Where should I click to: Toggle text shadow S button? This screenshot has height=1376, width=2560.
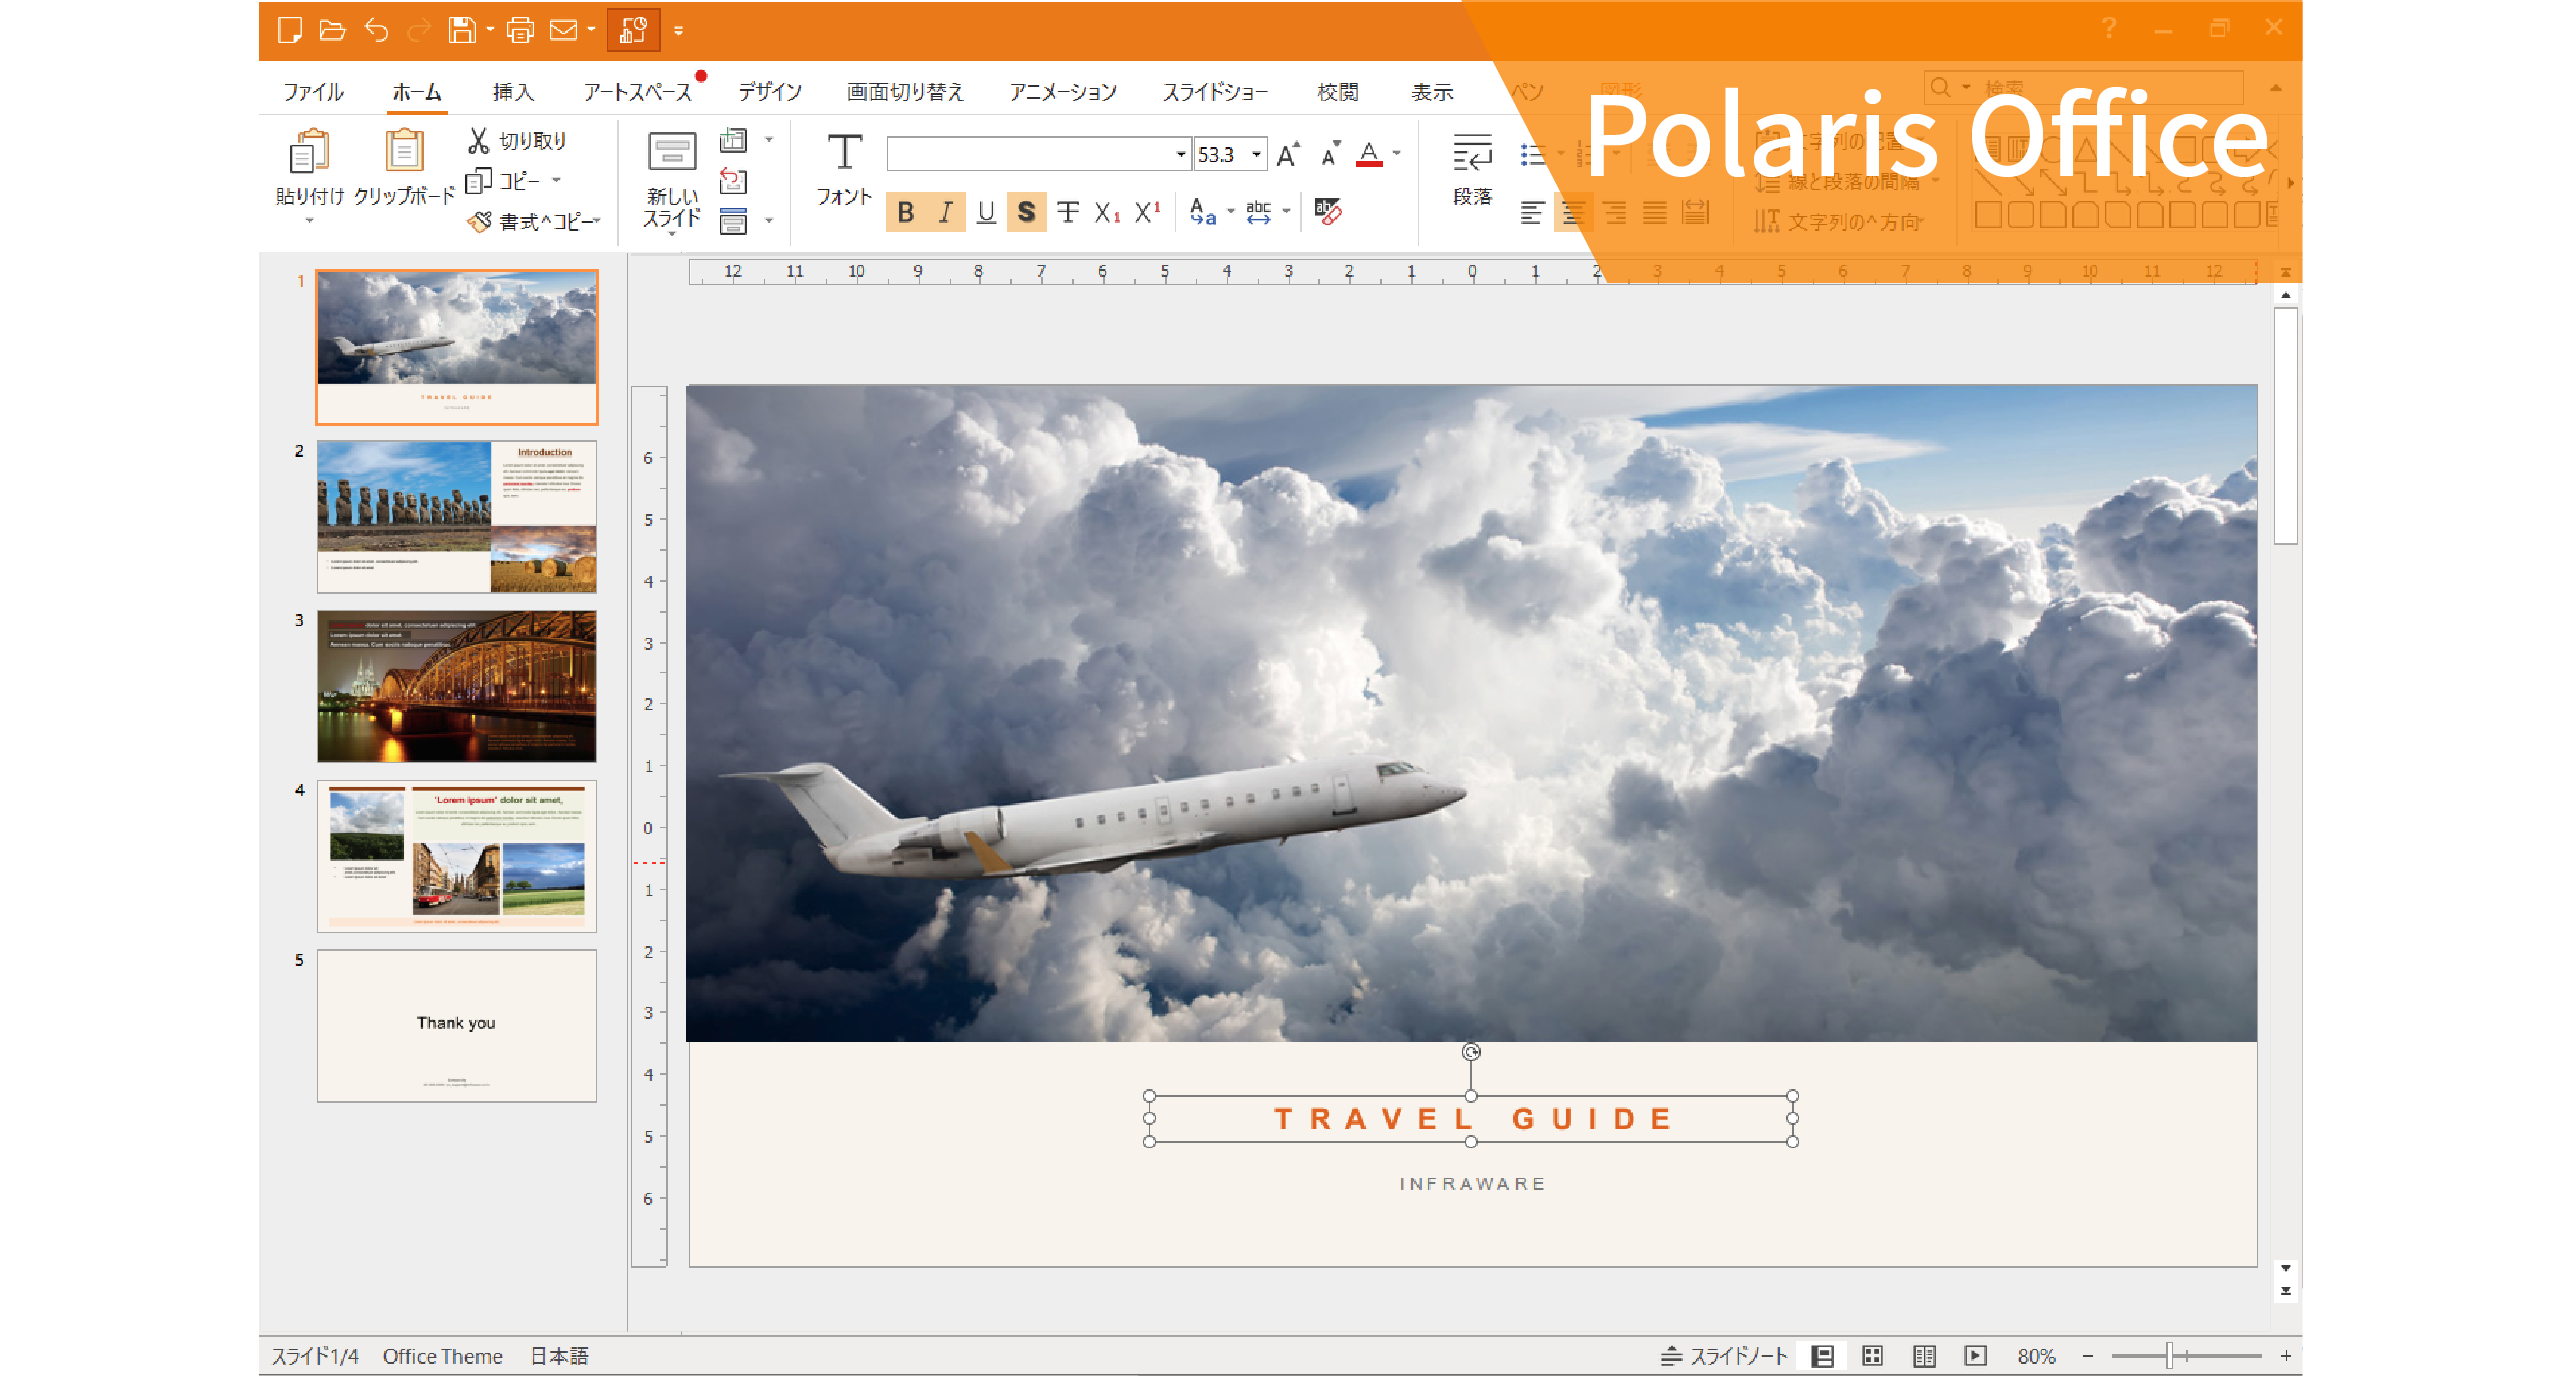pyautogui.click(x=1026, y=212)
